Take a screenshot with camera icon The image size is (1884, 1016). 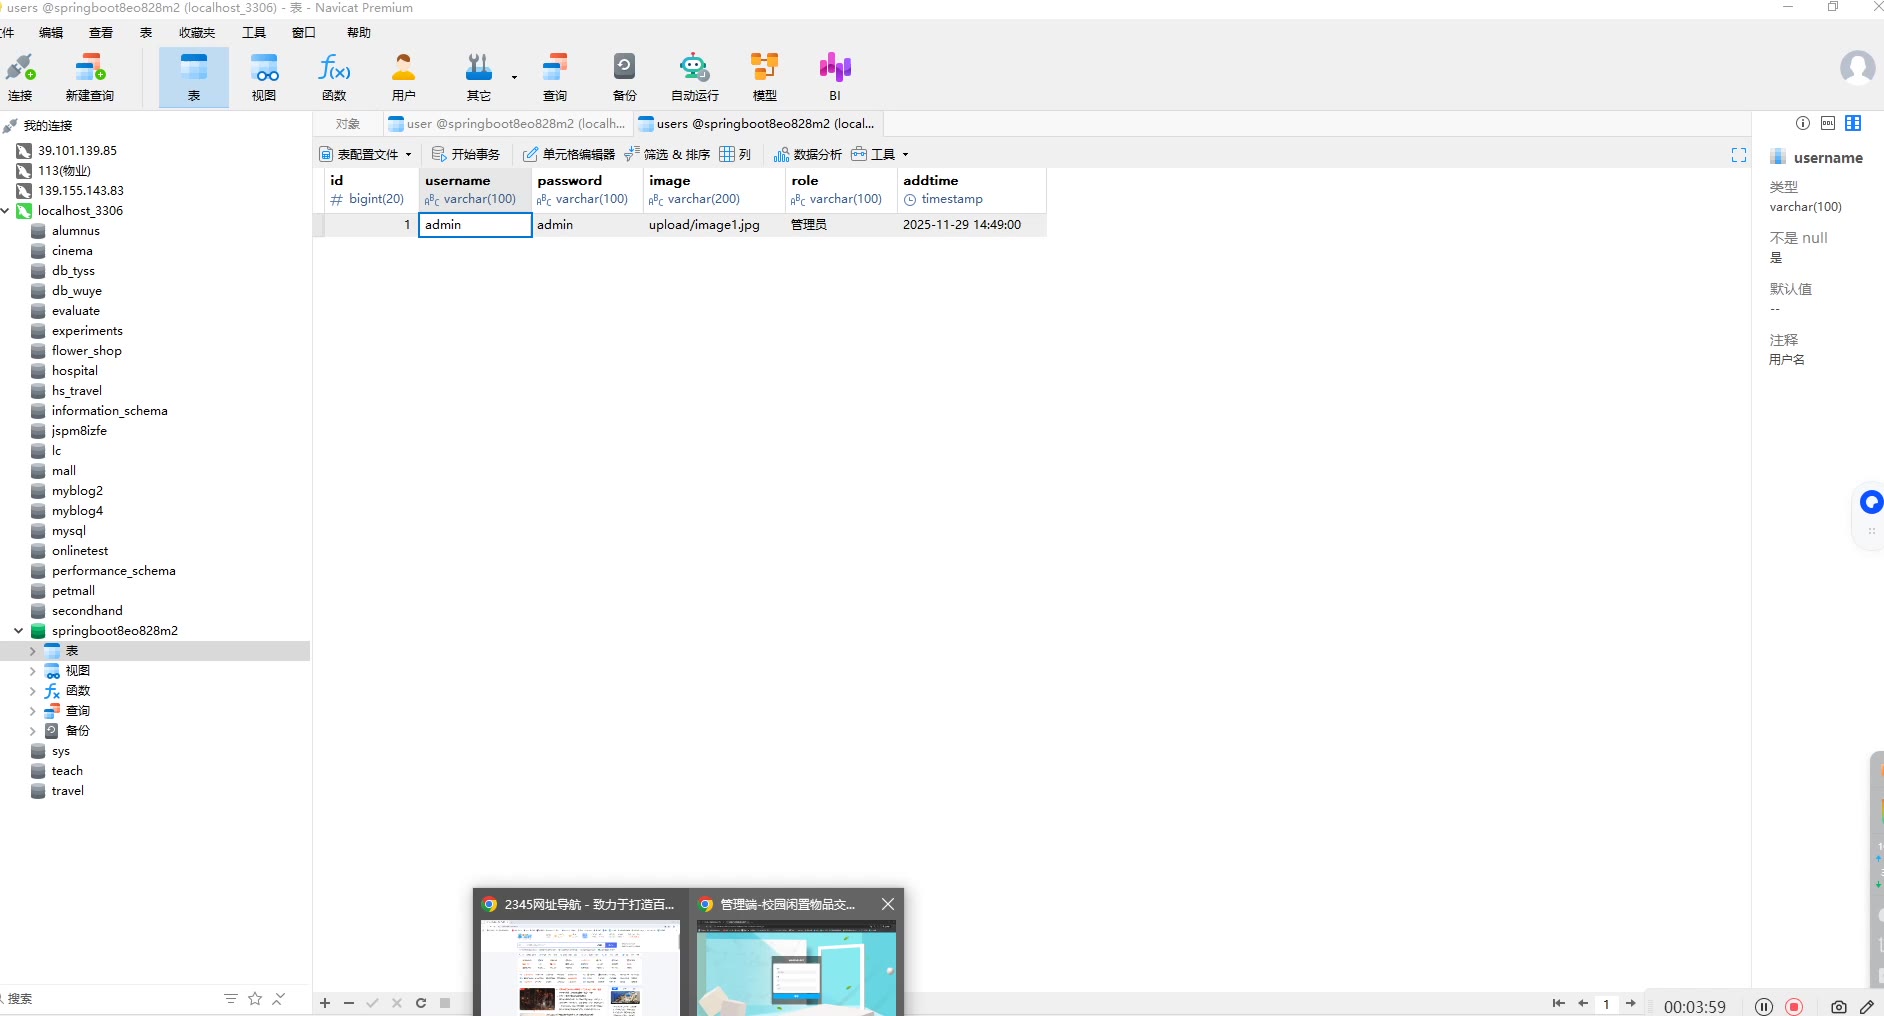[1839, 1007]
